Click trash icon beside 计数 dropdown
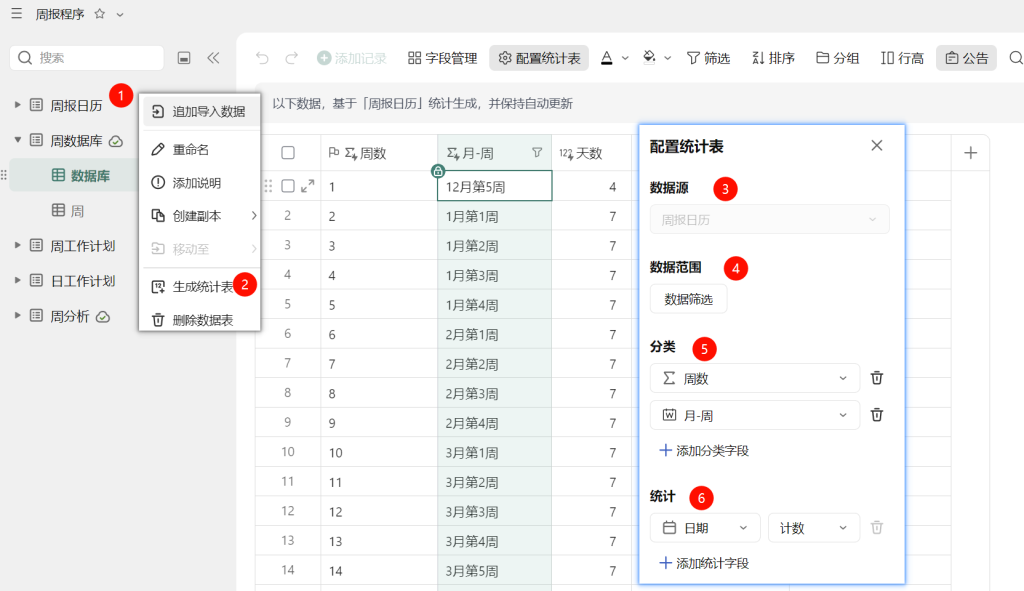 point(876,527)
